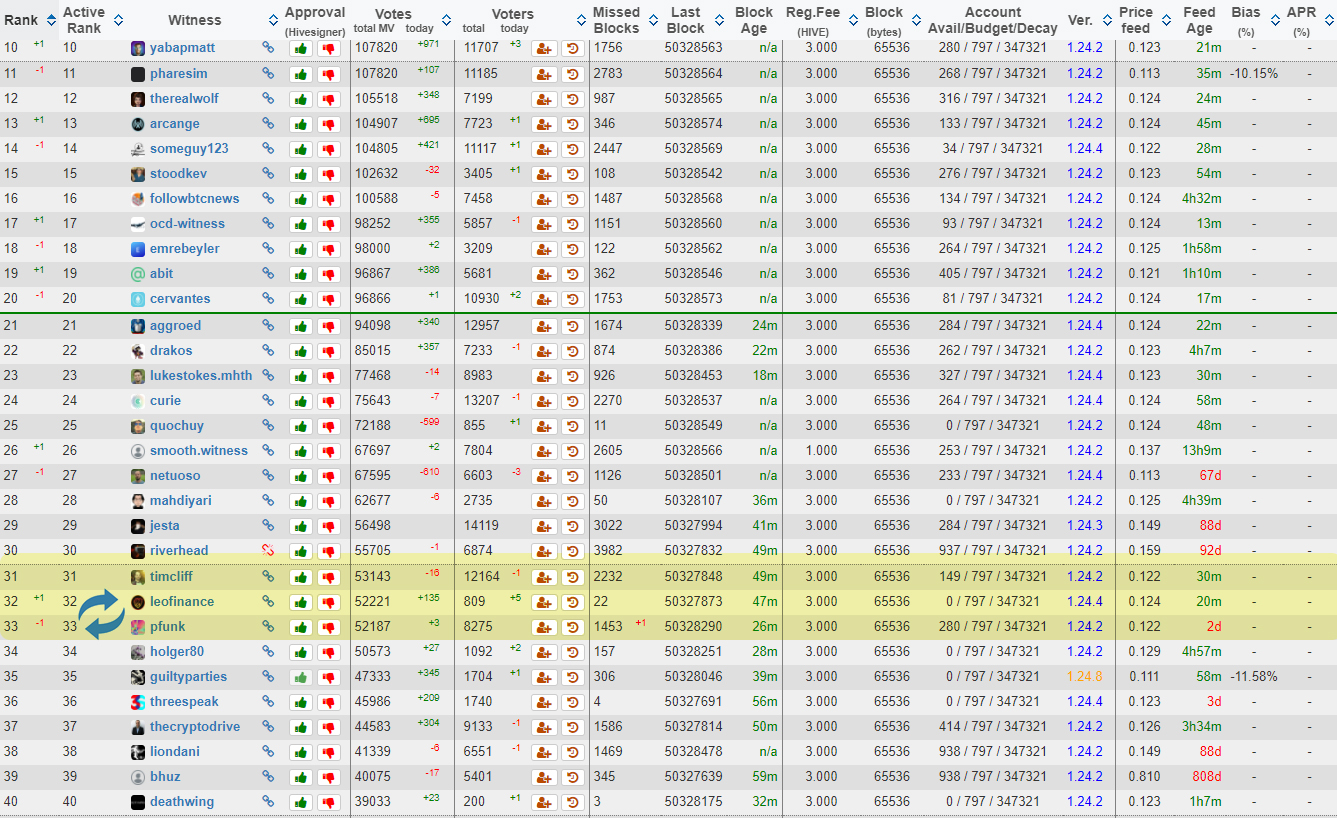
Task: Sort by Votes column arrows
Action: 446,20
